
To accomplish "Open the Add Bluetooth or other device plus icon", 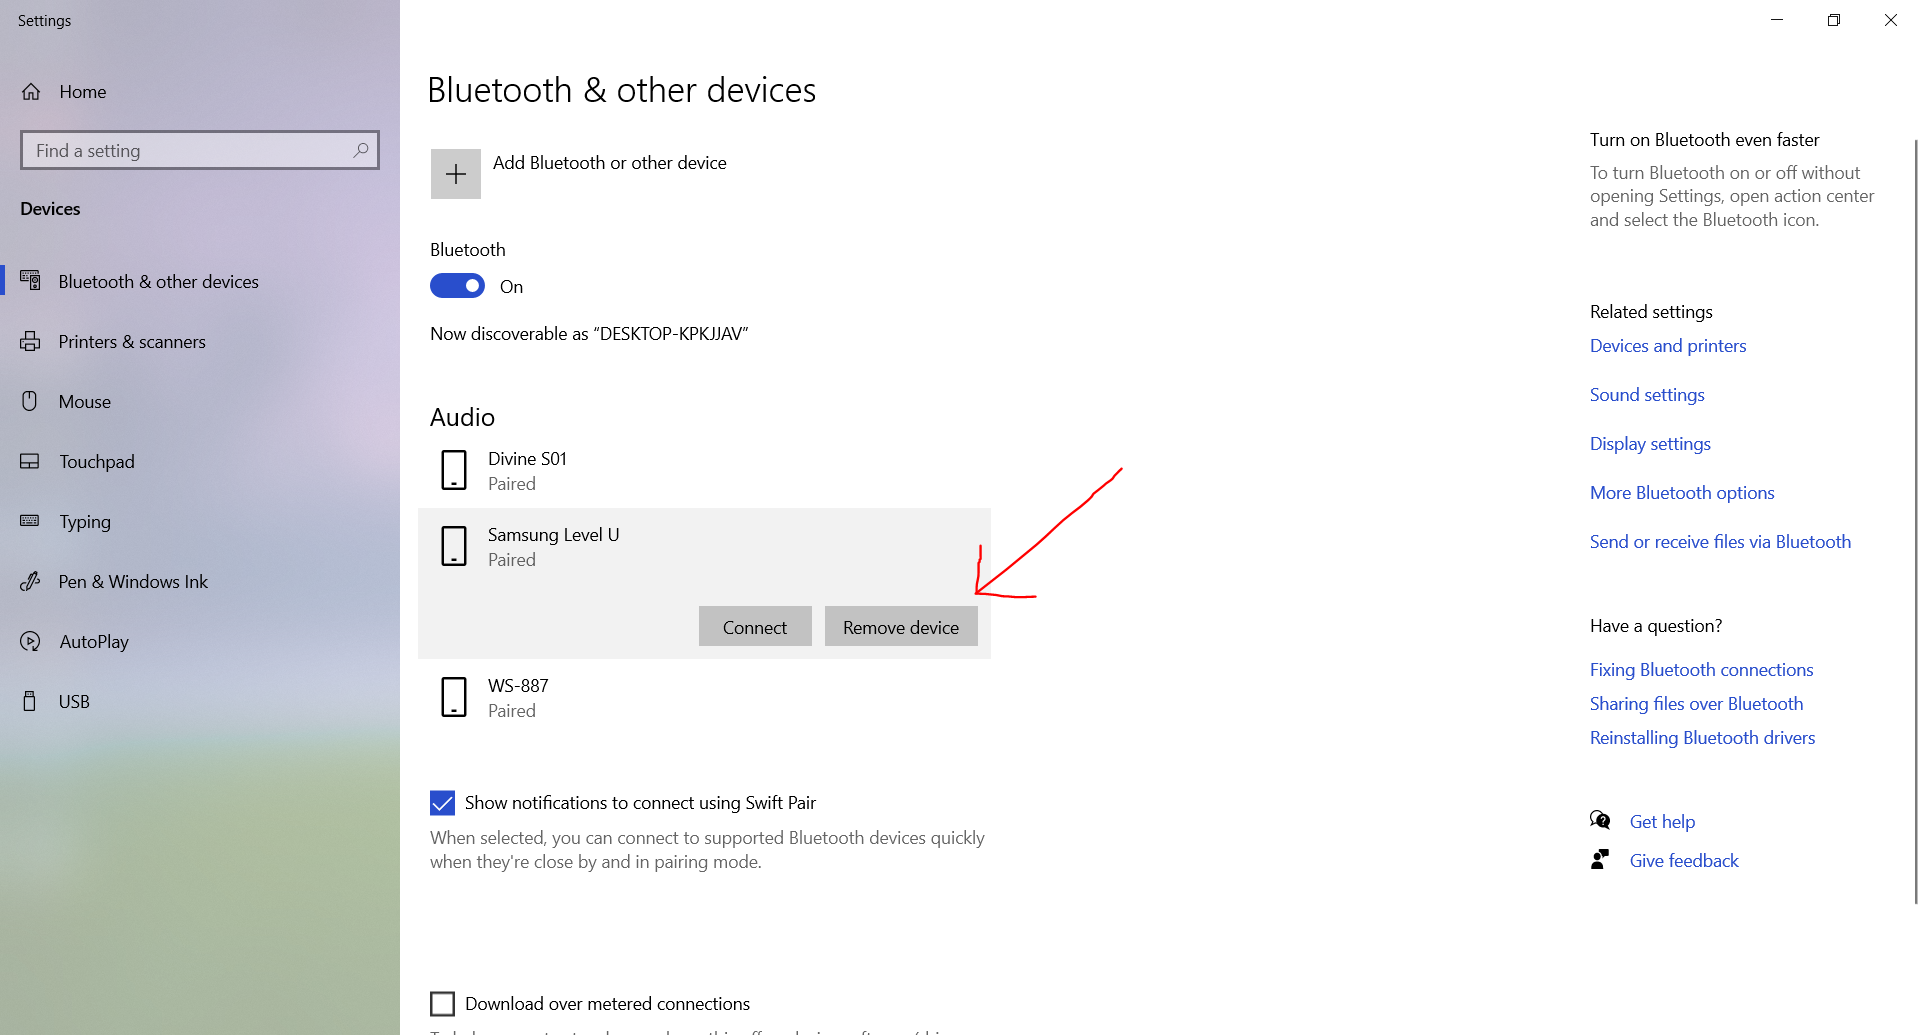I will (x=455, y=173).
